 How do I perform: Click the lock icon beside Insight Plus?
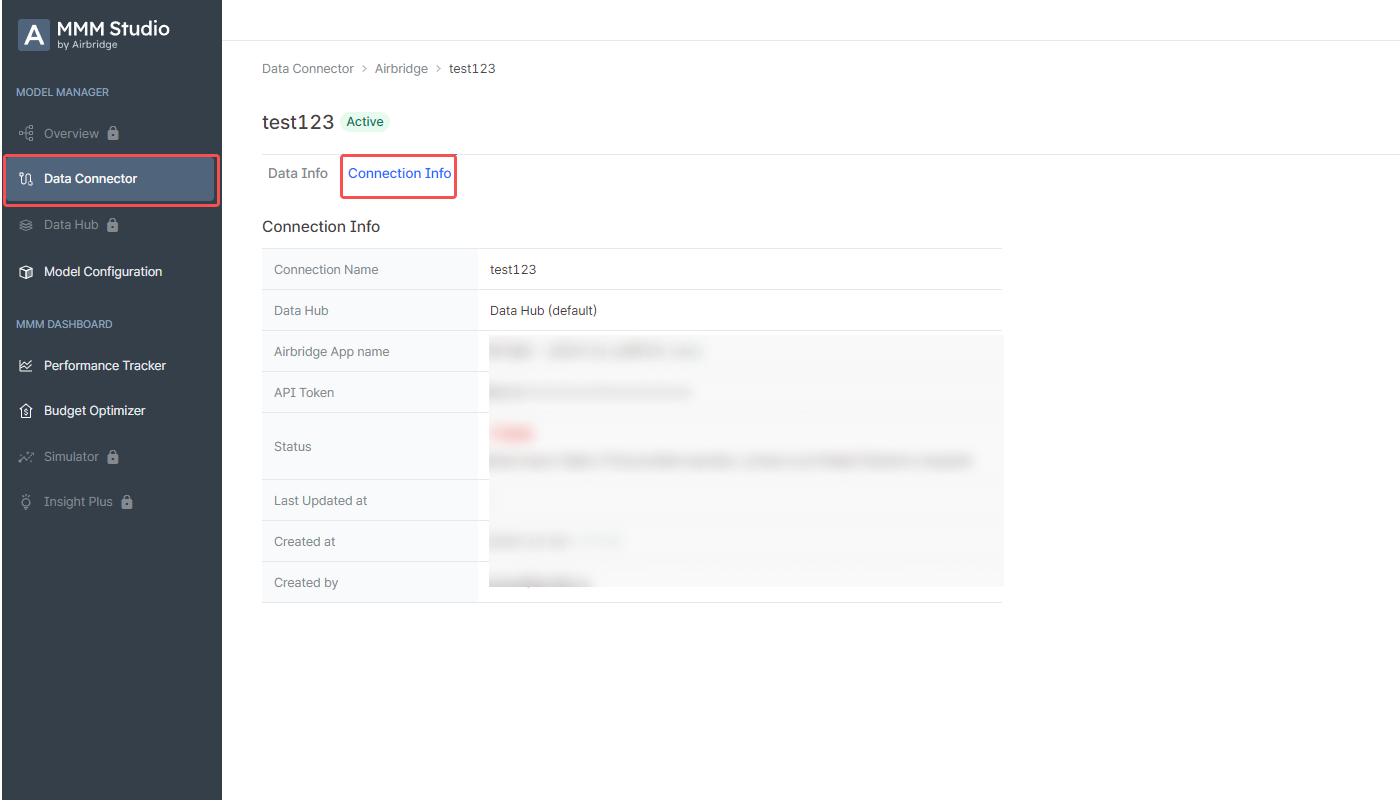click(127, 502)
